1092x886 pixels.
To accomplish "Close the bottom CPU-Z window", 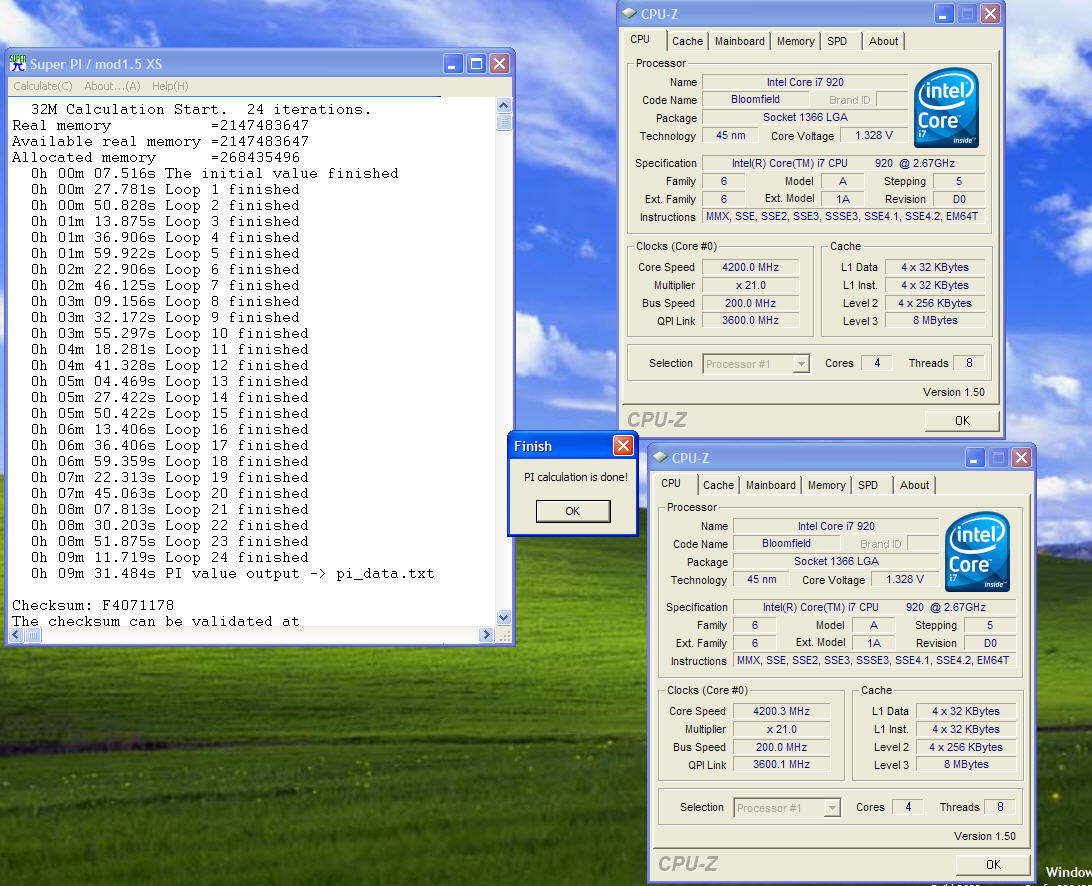I will click(x=1021, y=458).
